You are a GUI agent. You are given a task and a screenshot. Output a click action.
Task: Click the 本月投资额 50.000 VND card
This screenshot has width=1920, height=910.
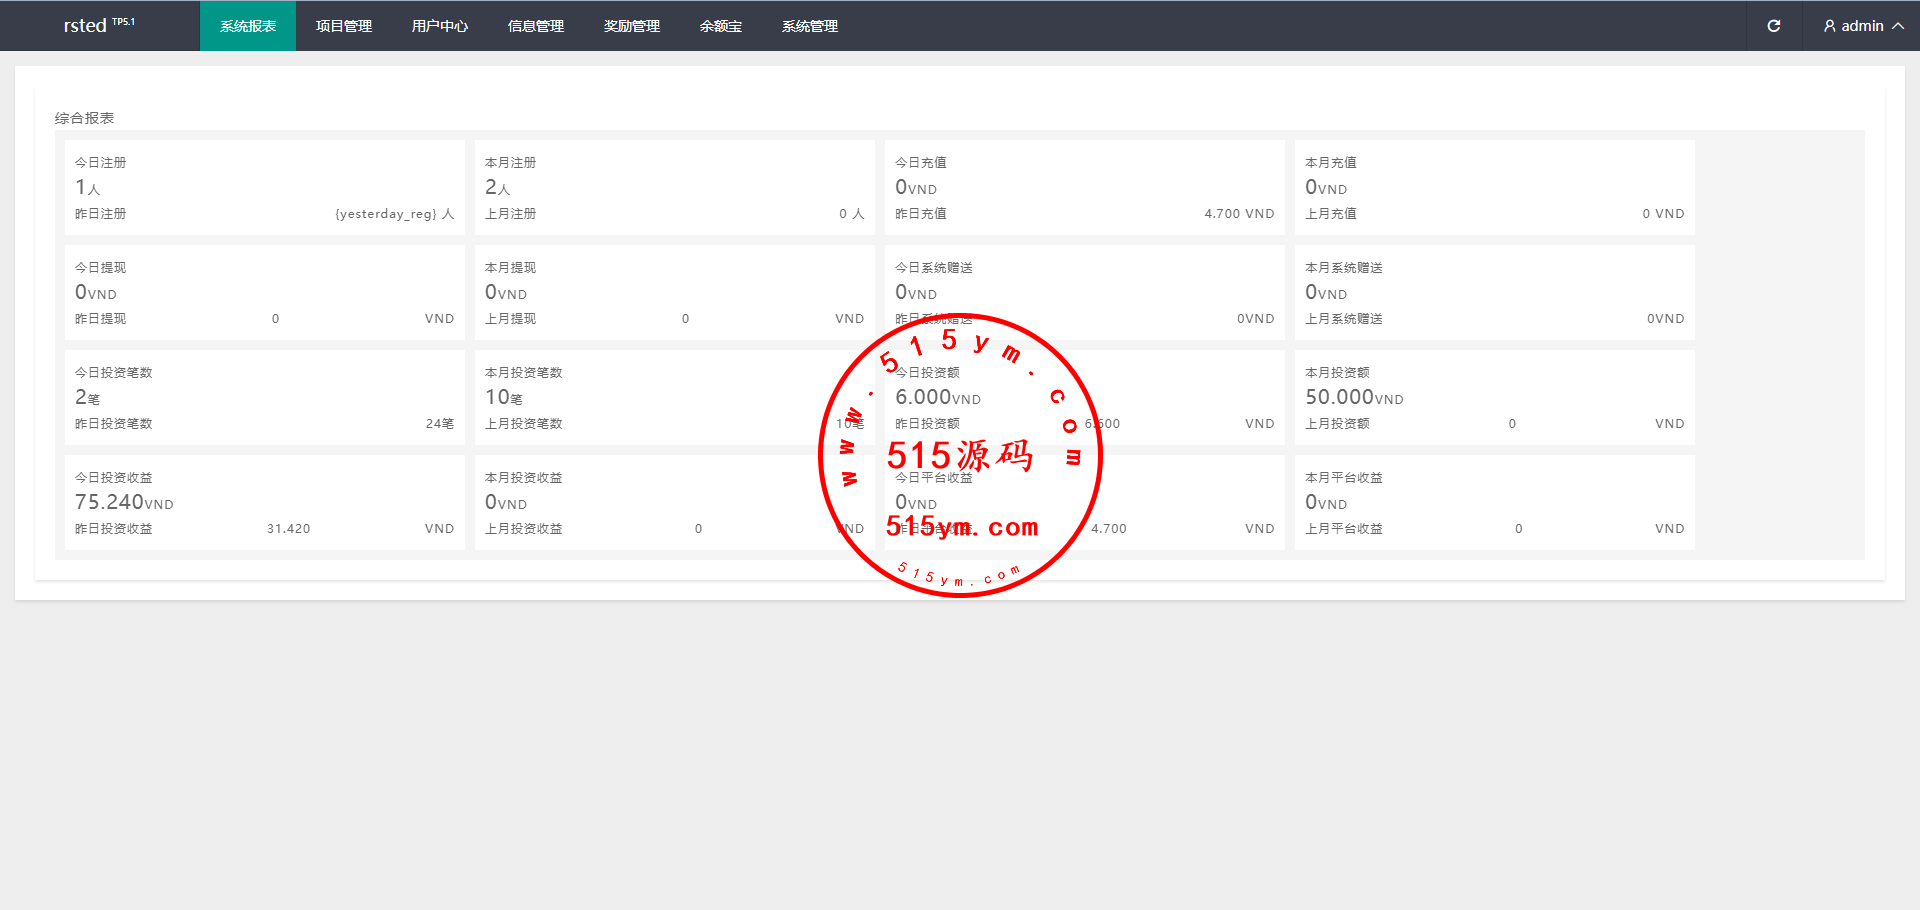point(1494,397)
